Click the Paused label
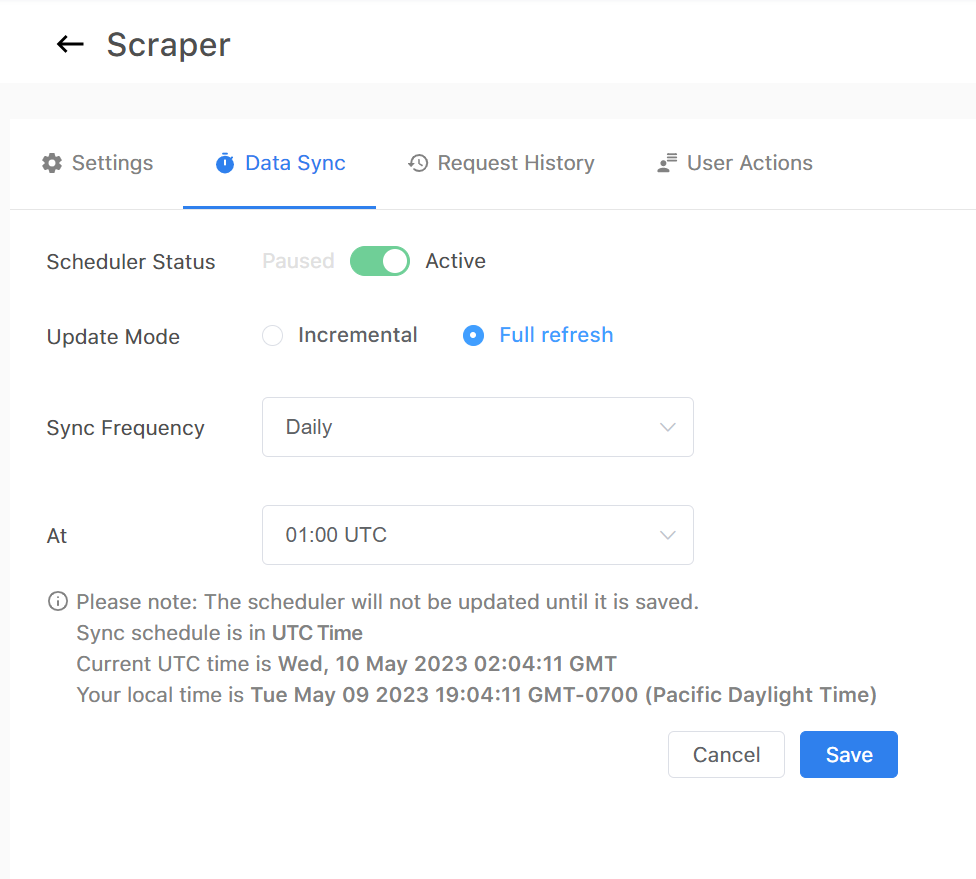 298,261
